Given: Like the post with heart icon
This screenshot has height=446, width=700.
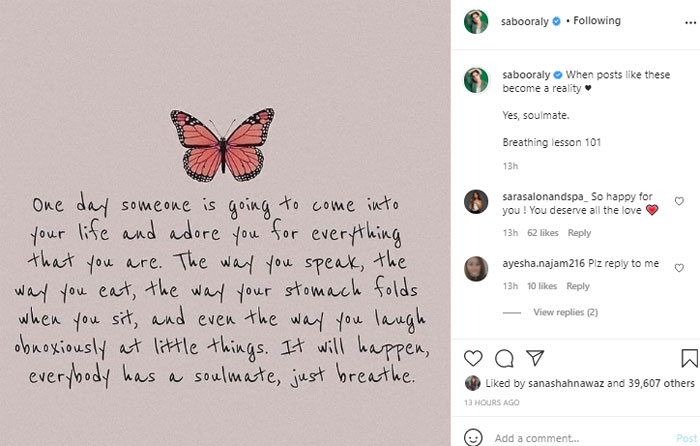Looking at the screenshot, I should (x=475, y=358).
